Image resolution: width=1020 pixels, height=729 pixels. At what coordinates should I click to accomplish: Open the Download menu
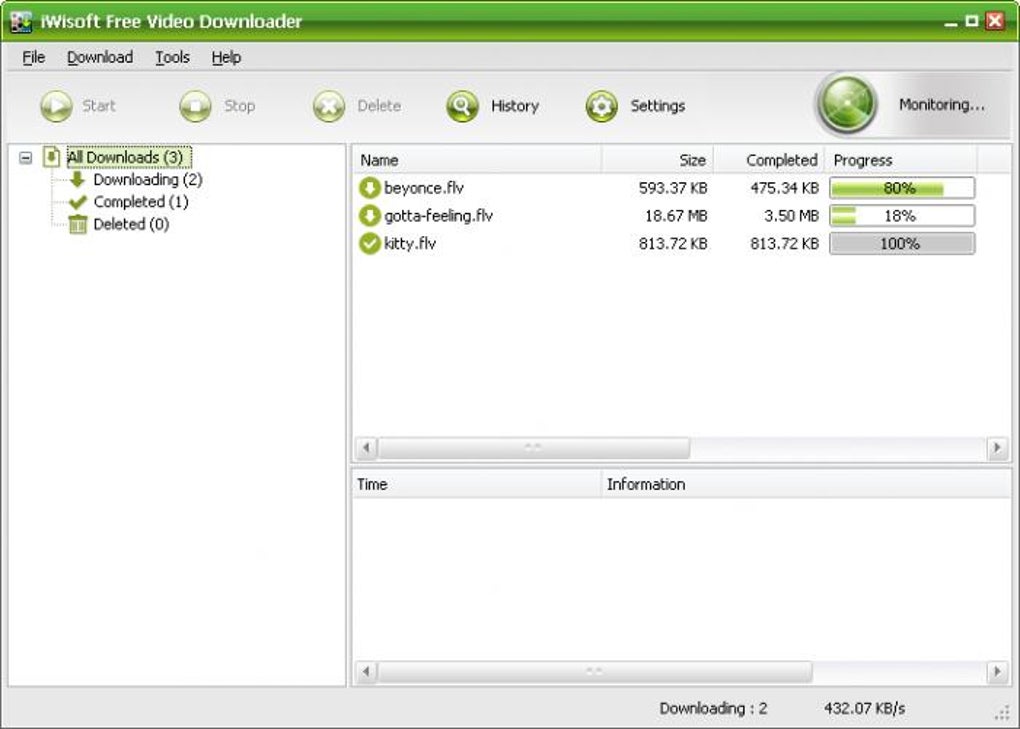click(x=100, y=57)
